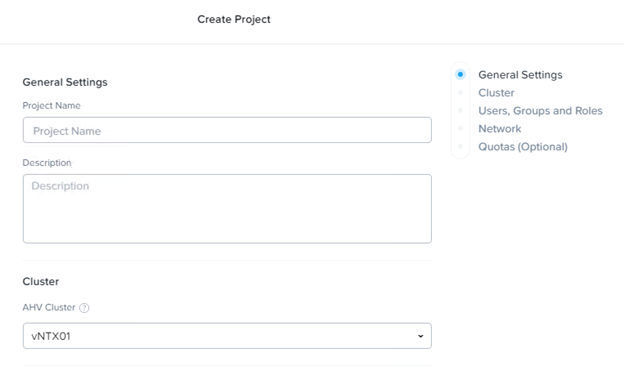This screenshot has height=366, width=624.
Task: Click the General Settings section heading
Action: 65,82
